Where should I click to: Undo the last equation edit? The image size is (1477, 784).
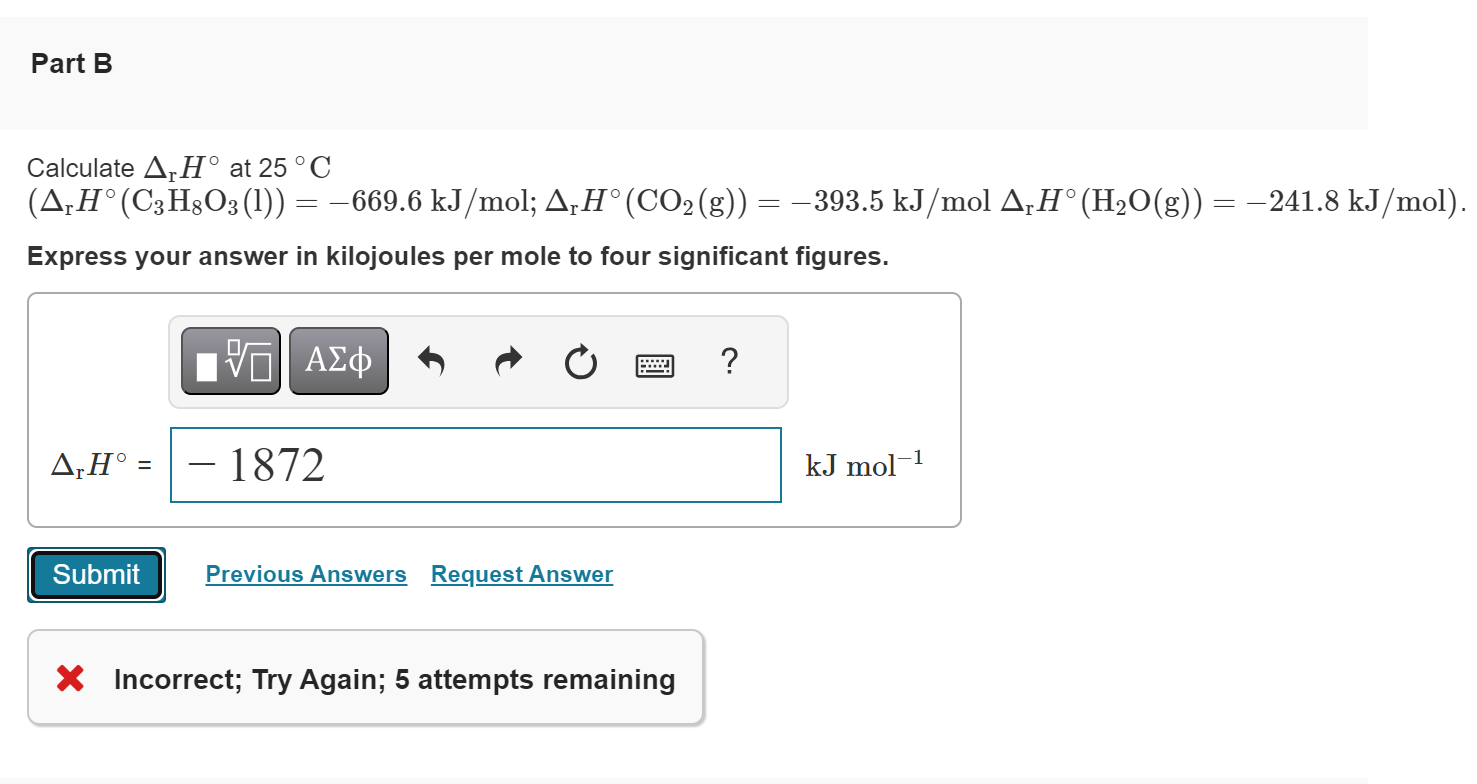tap(432, 362)
